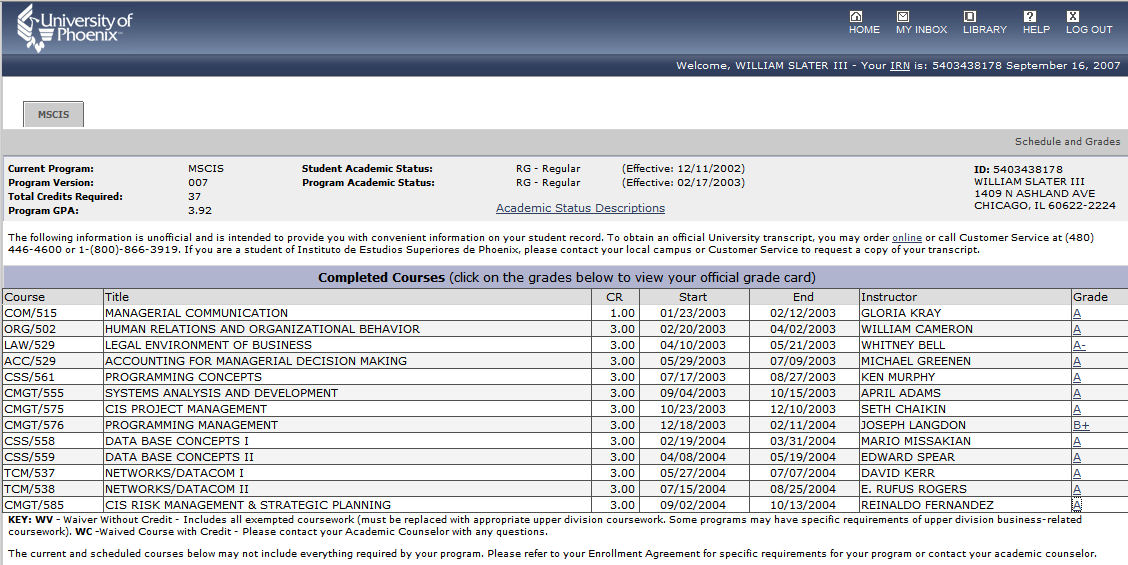
Task: Open the HELP text link
Action: (1037, 30)
